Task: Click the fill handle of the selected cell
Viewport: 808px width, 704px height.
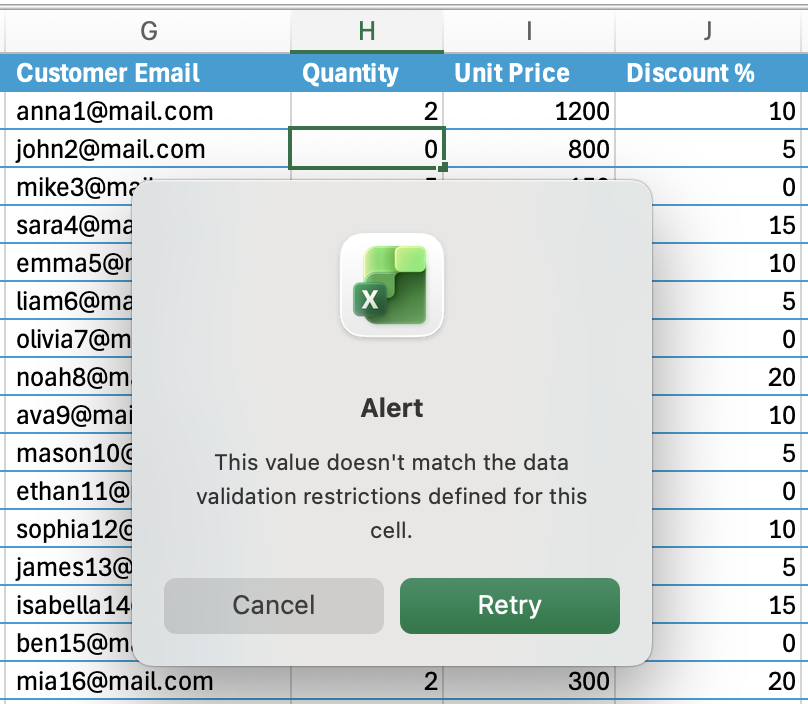Action: coord(443,167)
